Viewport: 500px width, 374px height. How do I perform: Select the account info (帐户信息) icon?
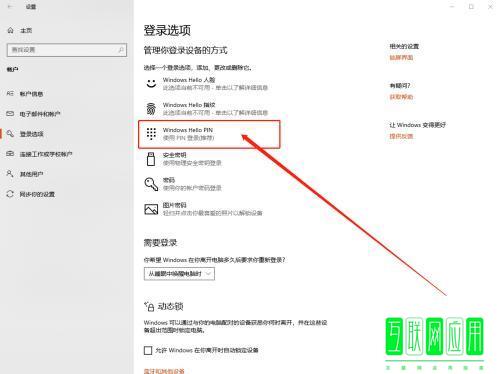[x=10, y=94]
